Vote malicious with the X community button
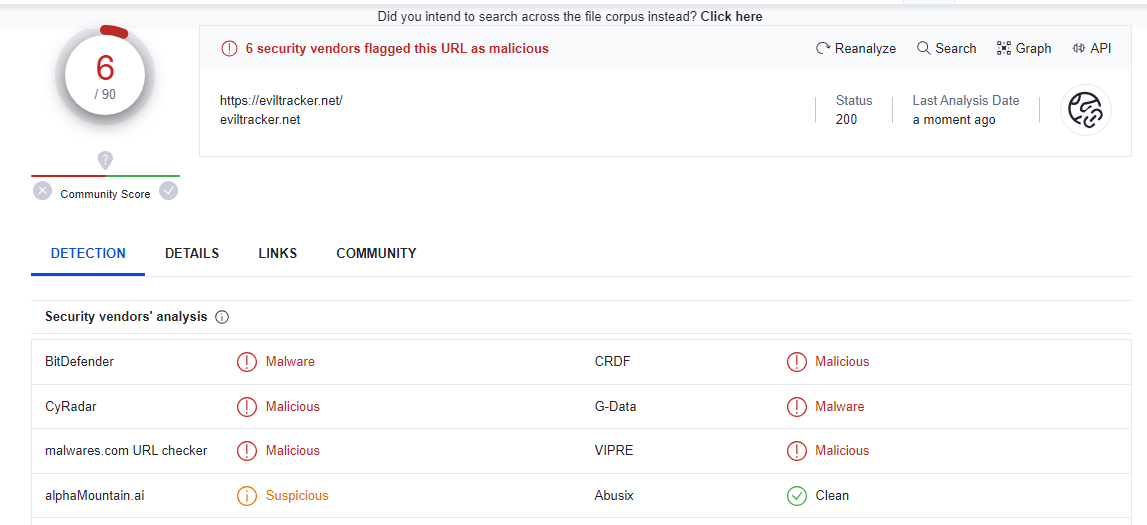Screen dimensions: 1147x525 42,191
